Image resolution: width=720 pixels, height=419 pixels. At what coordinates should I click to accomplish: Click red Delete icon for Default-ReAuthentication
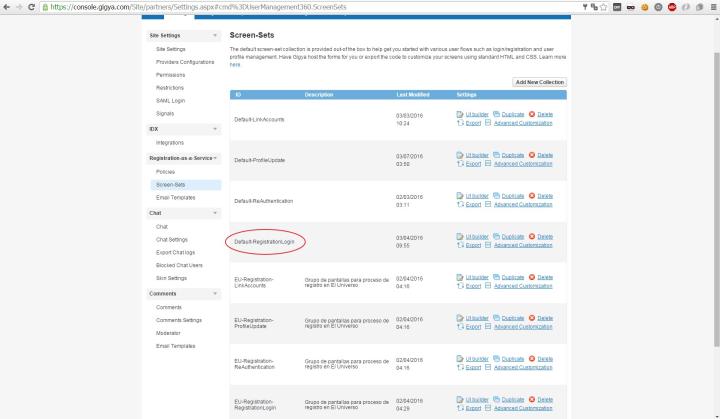(532, 196)
